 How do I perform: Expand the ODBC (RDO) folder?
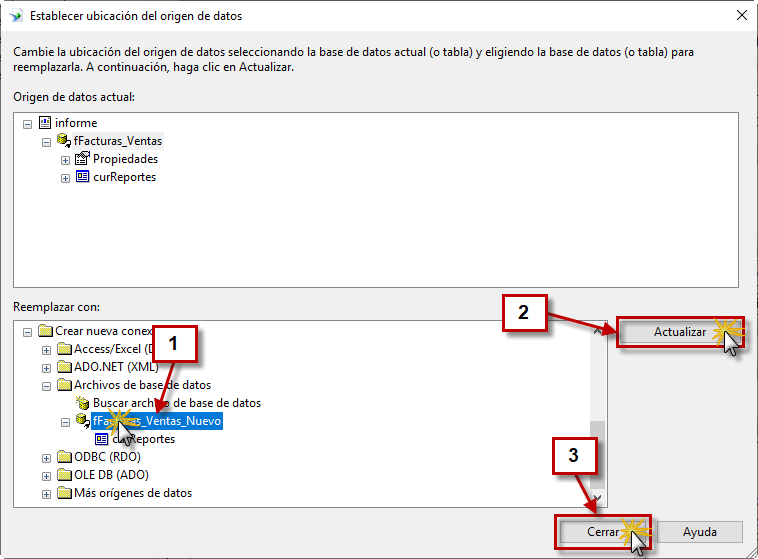click(x=46, y=458)
